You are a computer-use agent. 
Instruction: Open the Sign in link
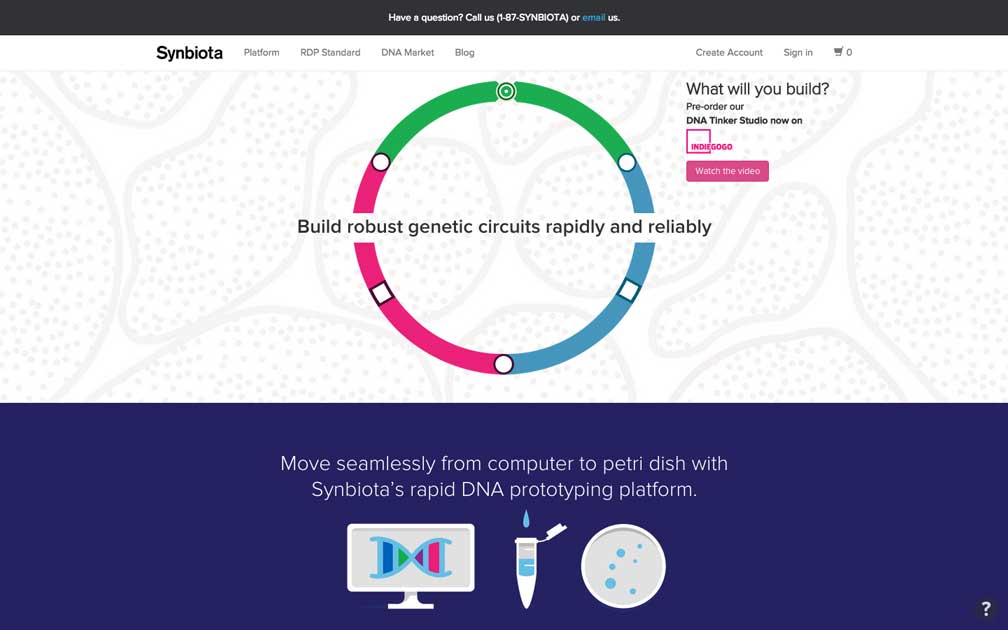coord(798,53)
